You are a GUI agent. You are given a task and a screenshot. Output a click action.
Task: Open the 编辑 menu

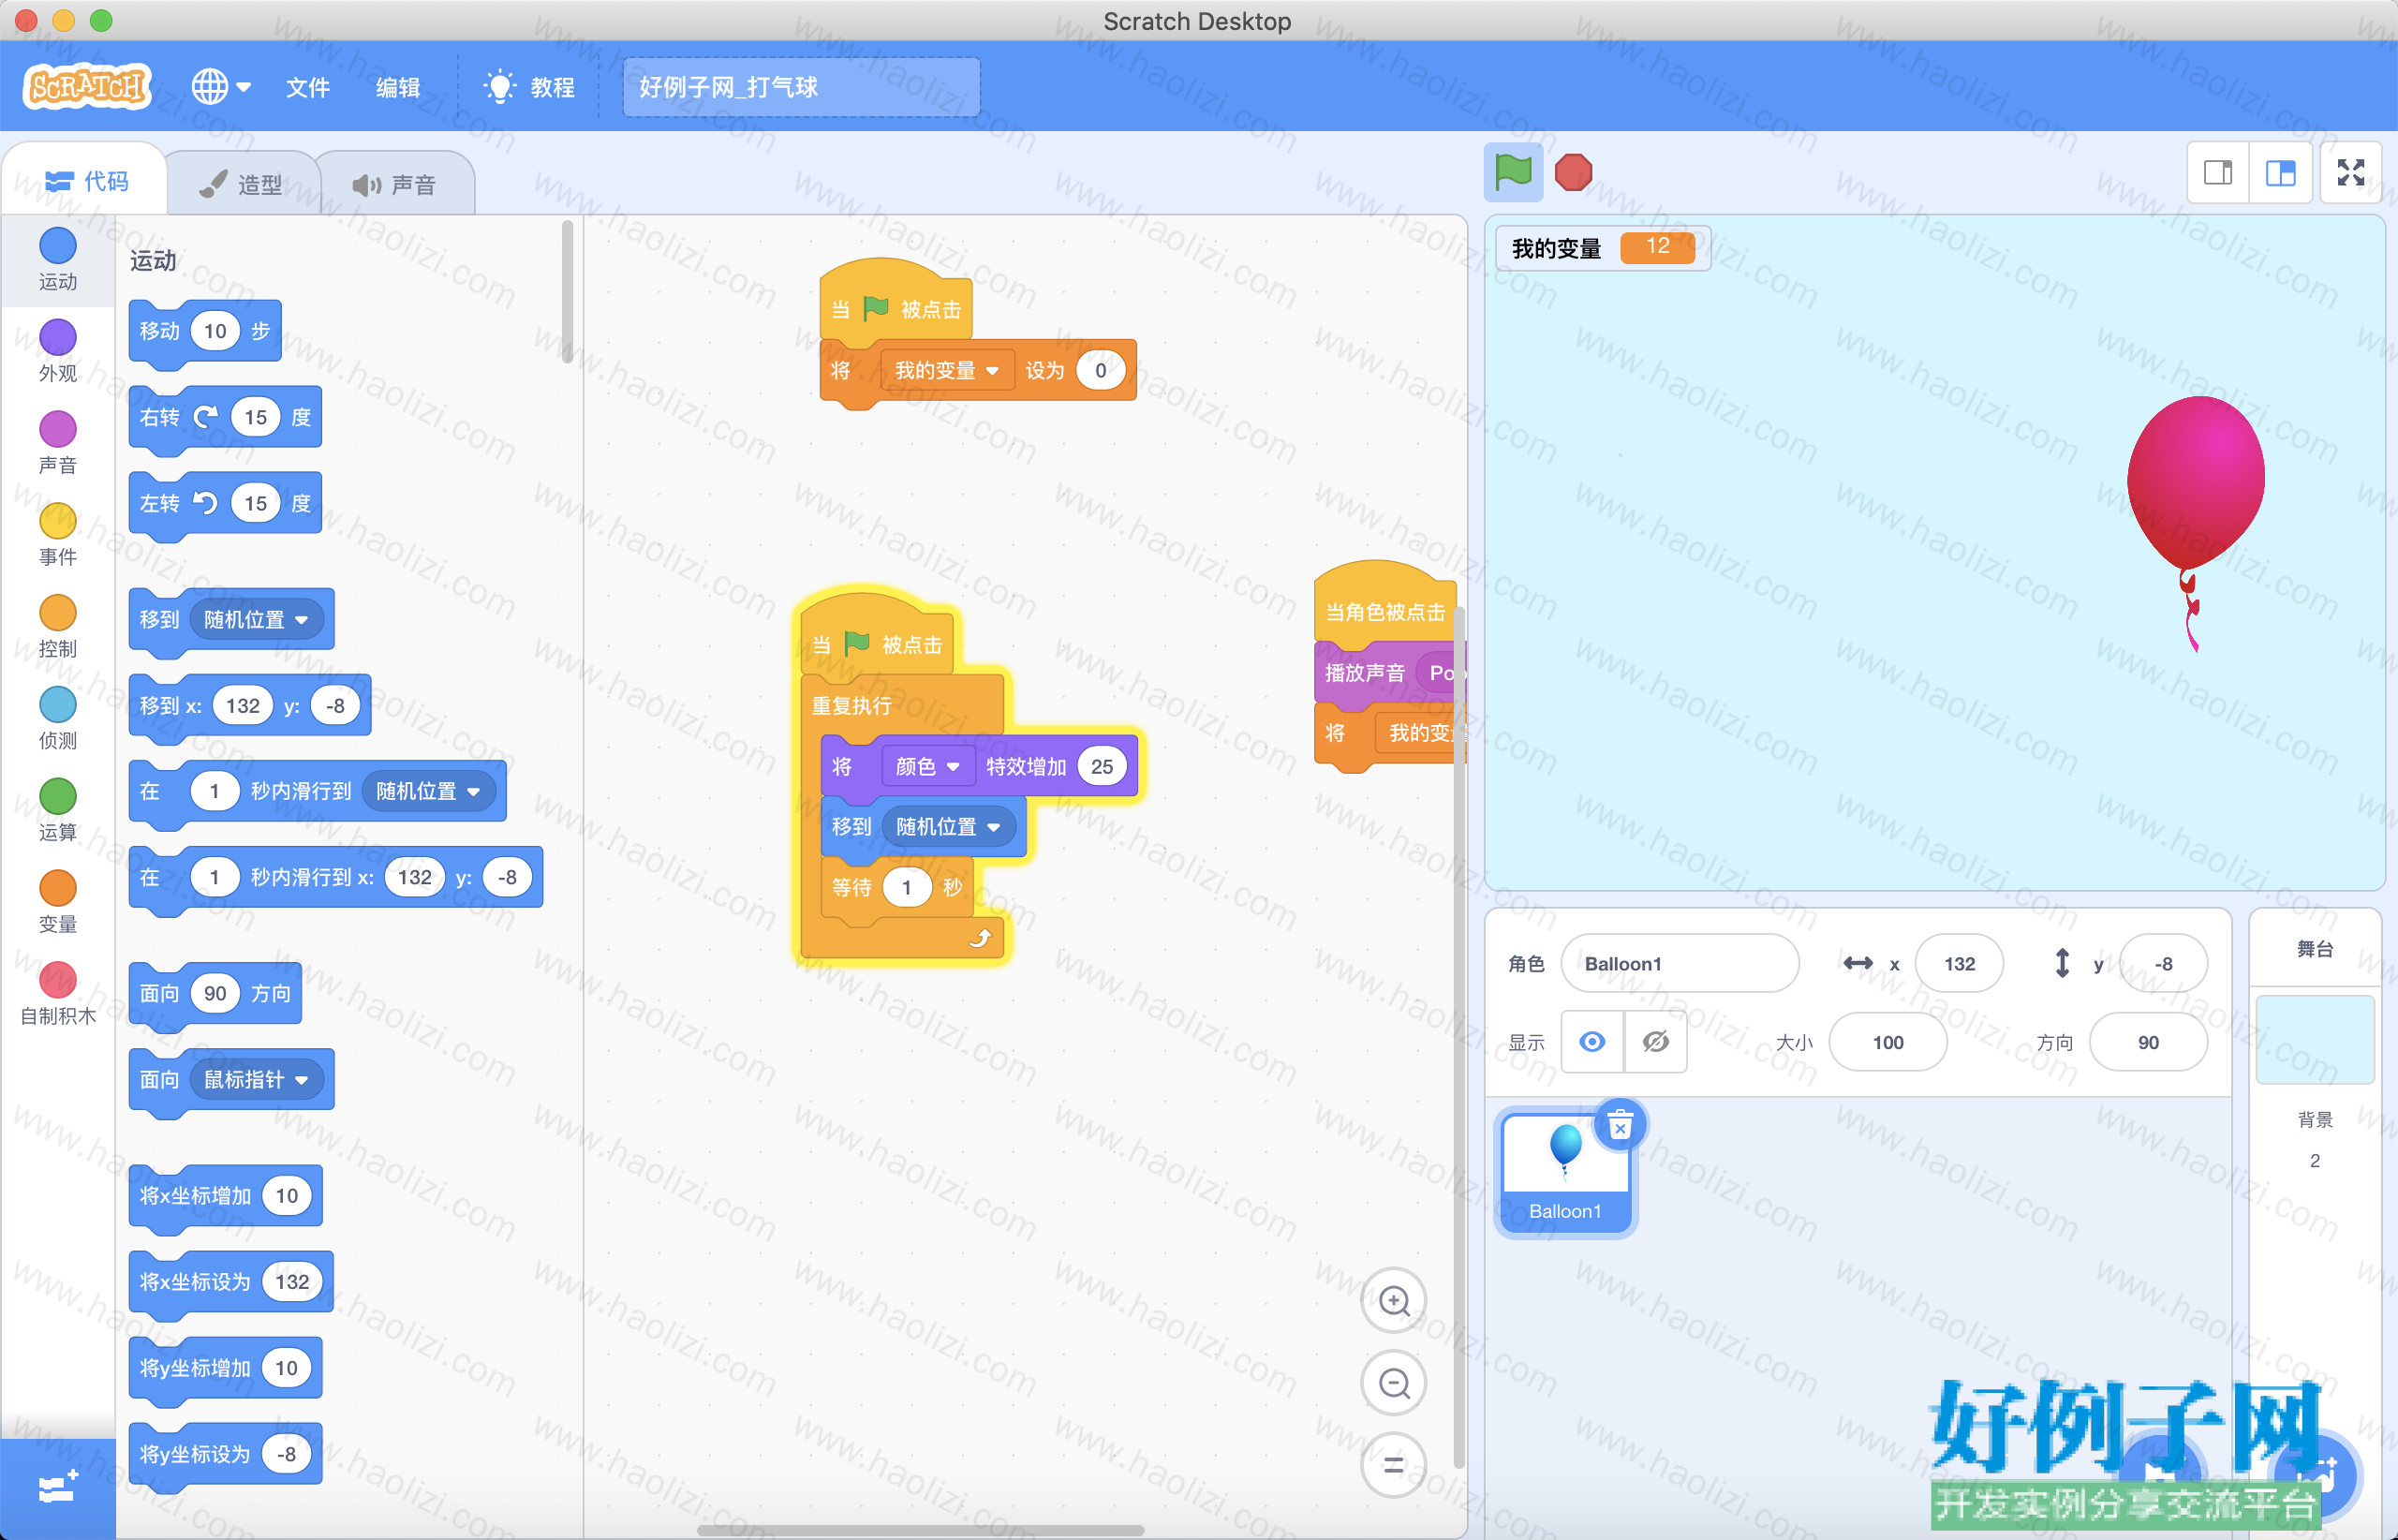(x=397, y=87)
